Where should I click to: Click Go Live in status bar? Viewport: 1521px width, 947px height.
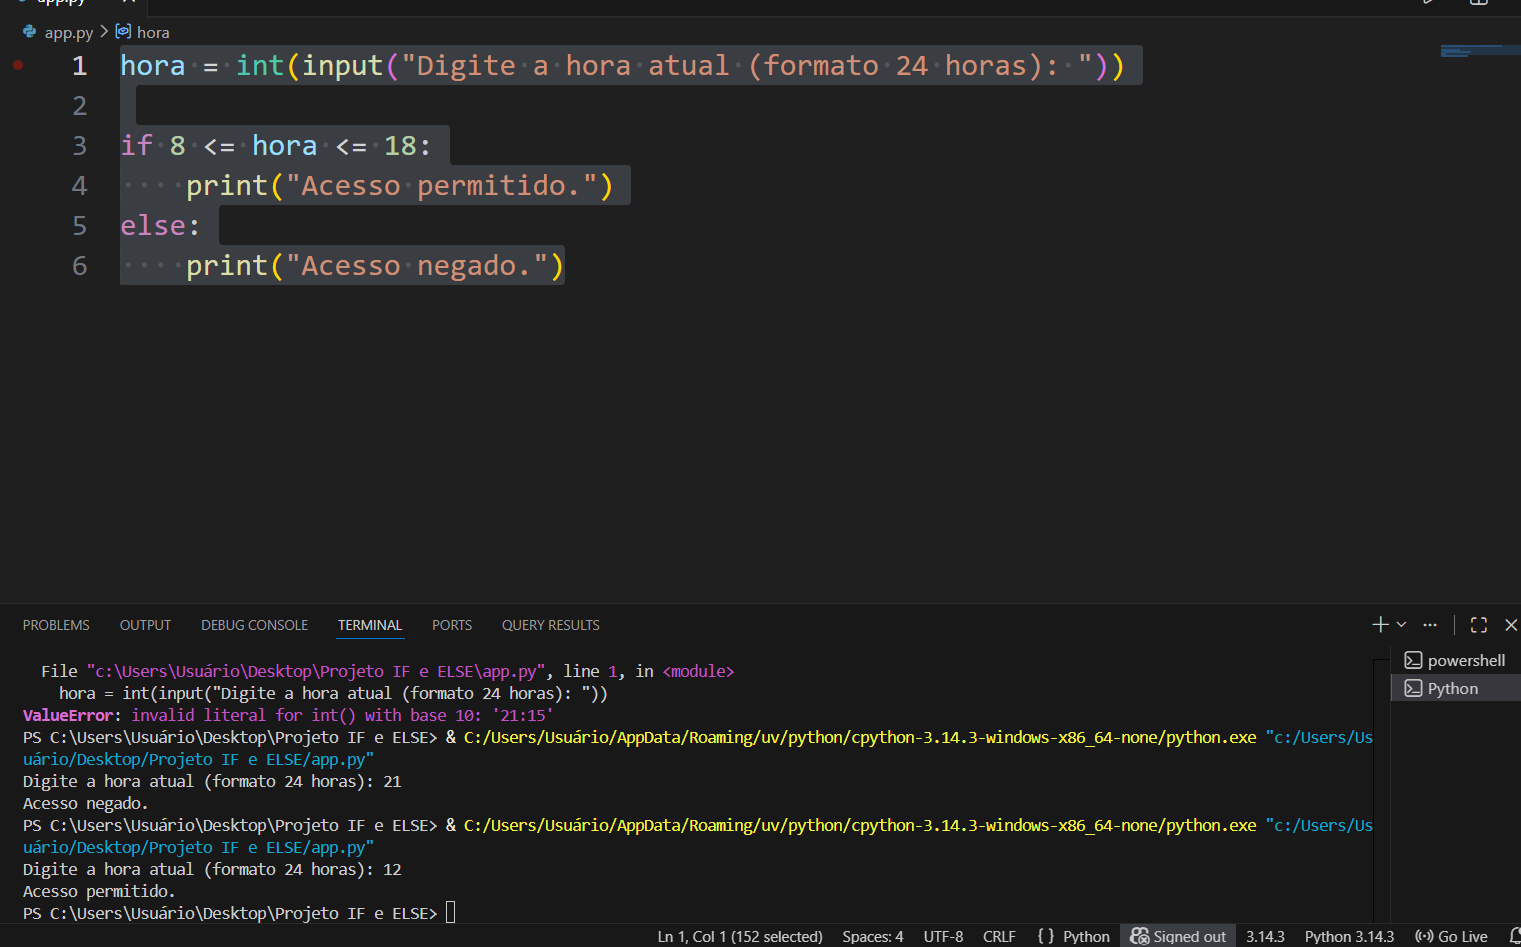tap(1451, 936)
